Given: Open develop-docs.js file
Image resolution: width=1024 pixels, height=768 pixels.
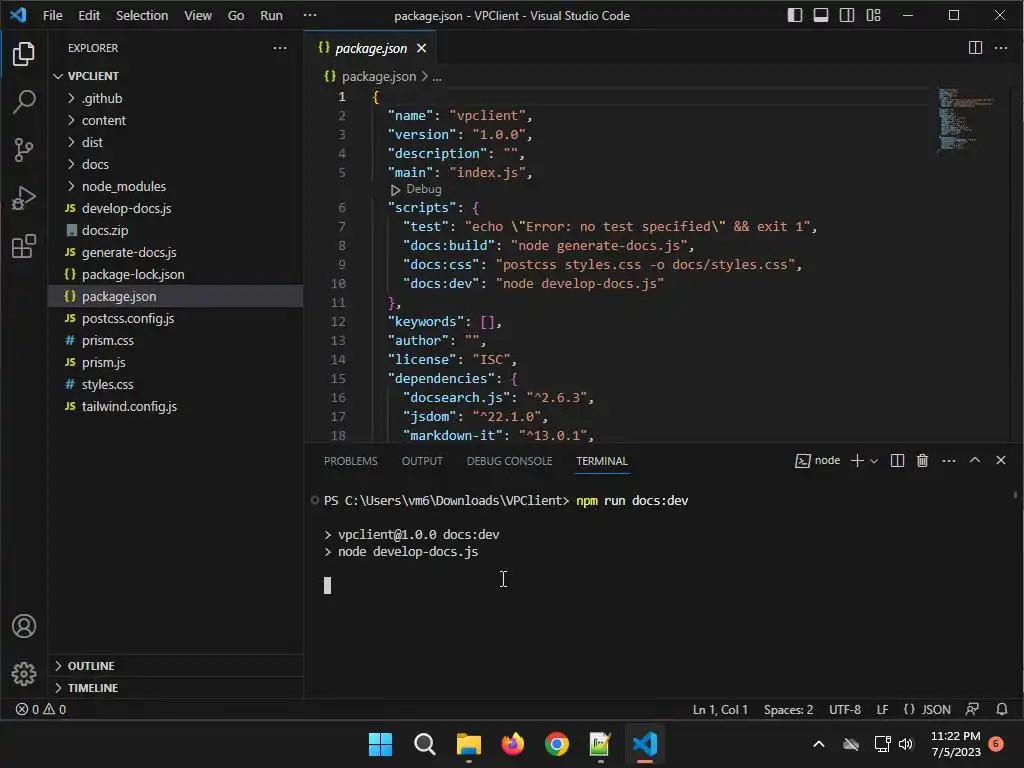Looking at the screenshot, I should pos(176,208).
